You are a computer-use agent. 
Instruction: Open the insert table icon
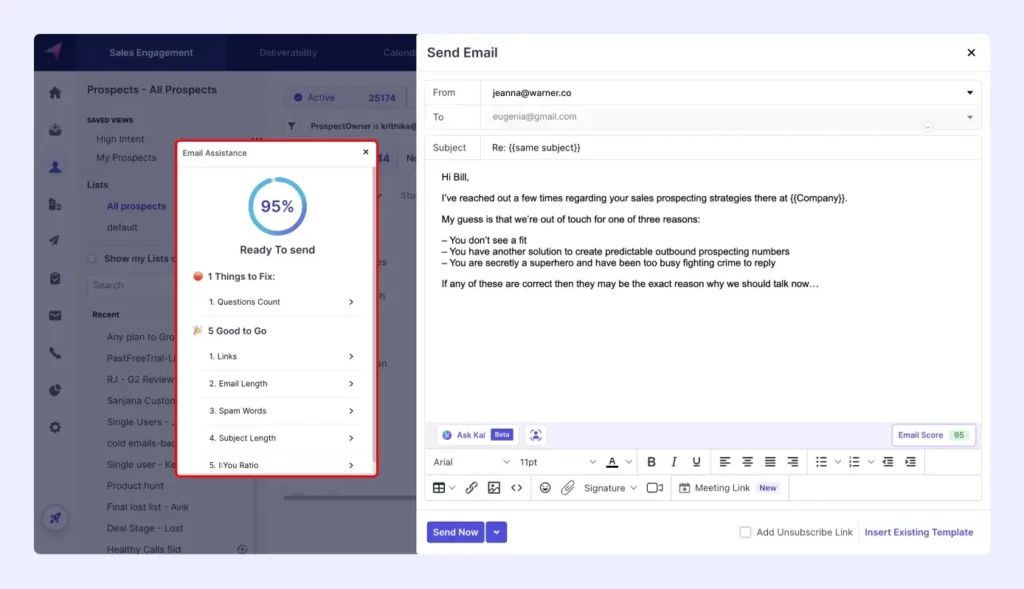tap(439, 487)
